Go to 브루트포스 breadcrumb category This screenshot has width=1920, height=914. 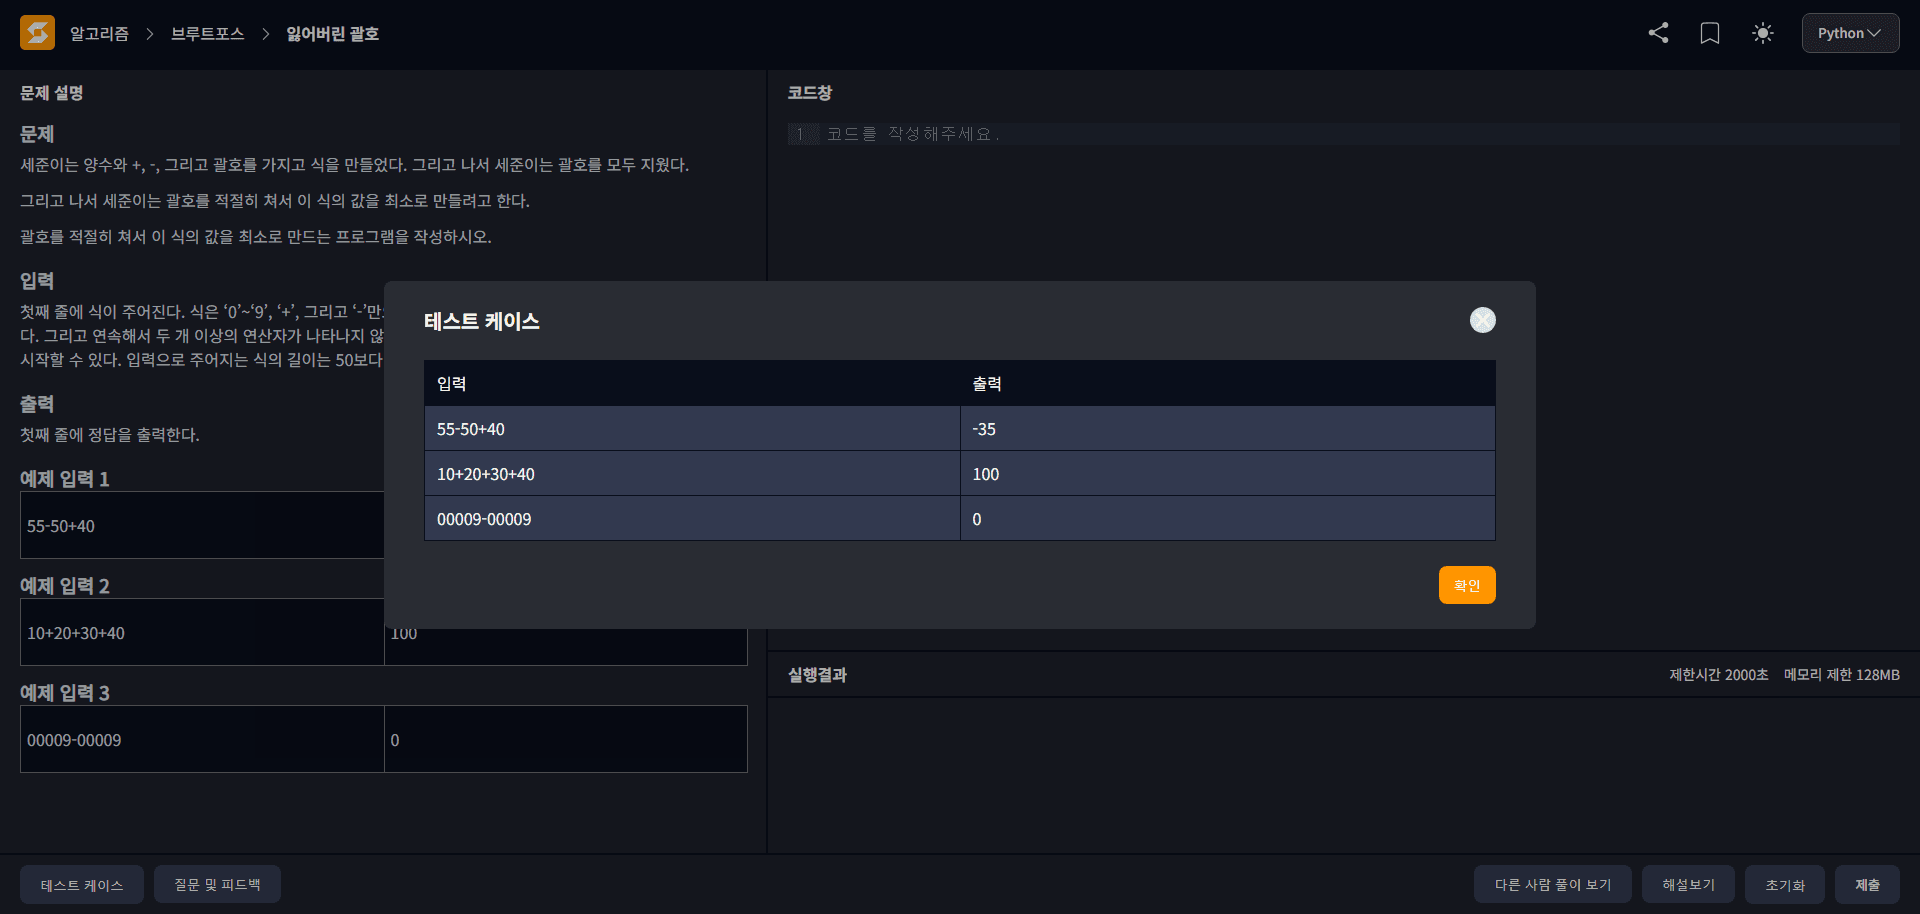(207, 34)
